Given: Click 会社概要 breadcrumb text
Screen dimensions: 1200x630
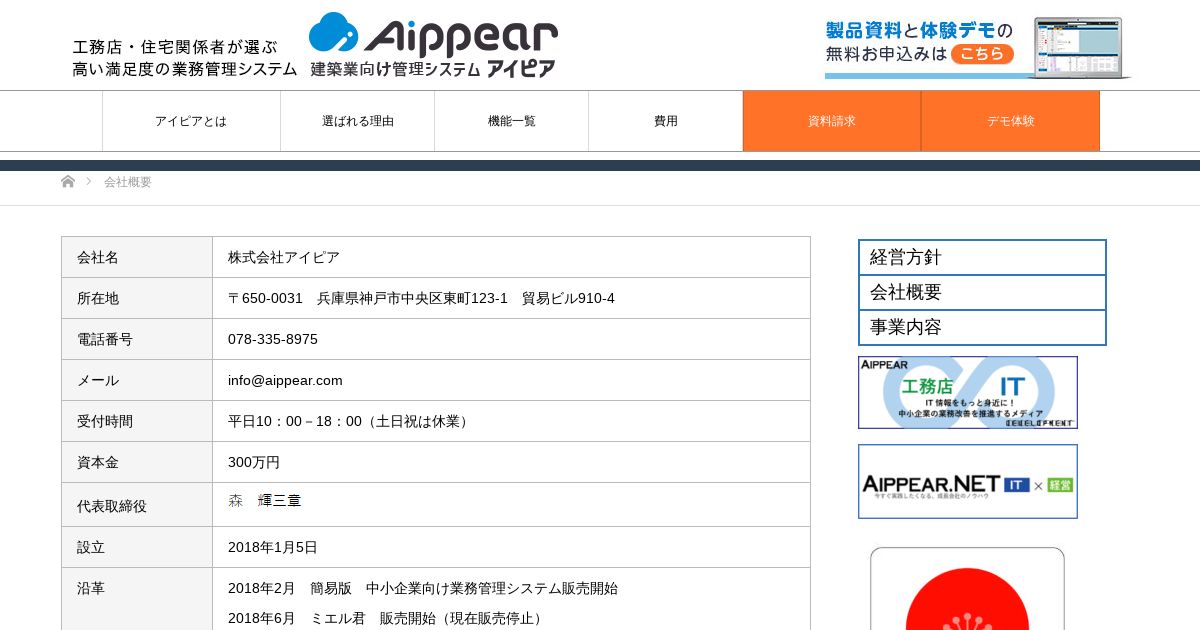Looking at the screenshot, I should [128, 182].
